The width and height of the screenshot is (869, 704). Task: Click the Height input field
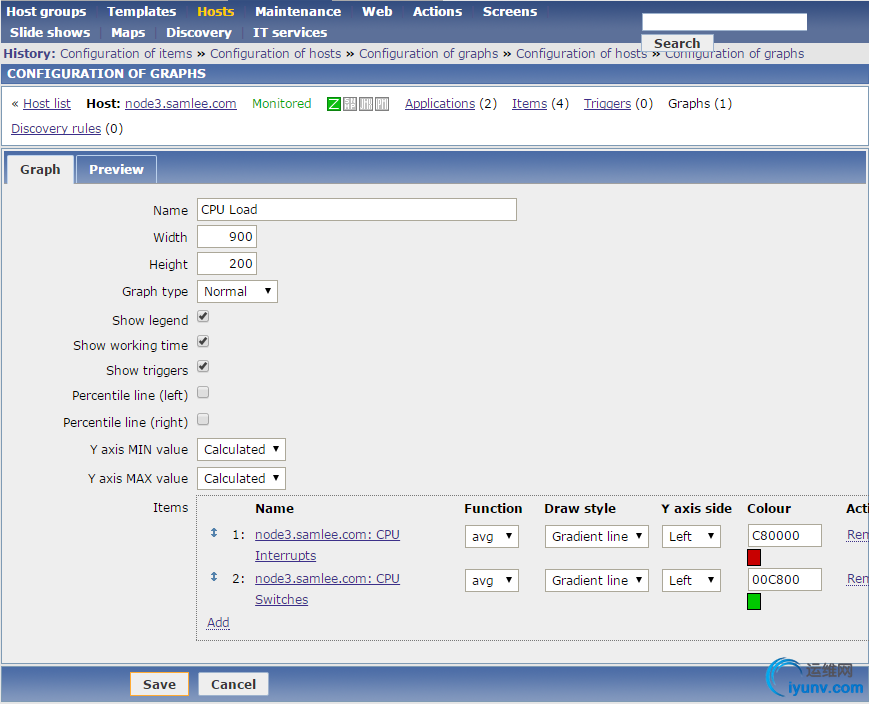[227, 264]
